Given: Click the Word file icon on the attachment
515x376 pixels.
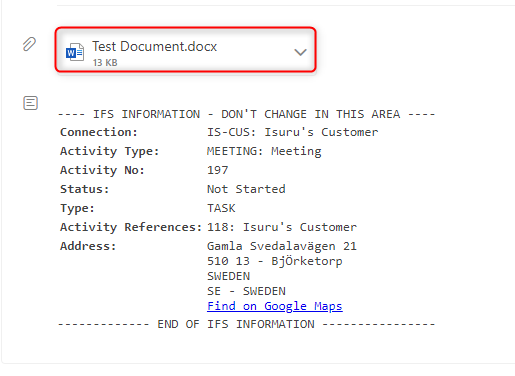Looking at the screenshot, I should [x=75, y=52].
